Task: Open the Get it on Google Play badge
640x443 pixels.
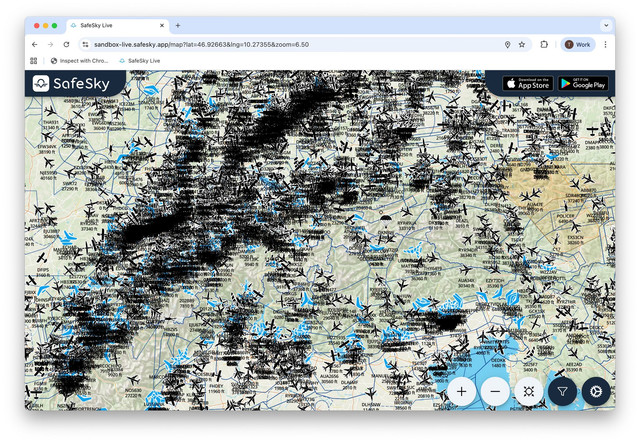Action: coord(583,83)
